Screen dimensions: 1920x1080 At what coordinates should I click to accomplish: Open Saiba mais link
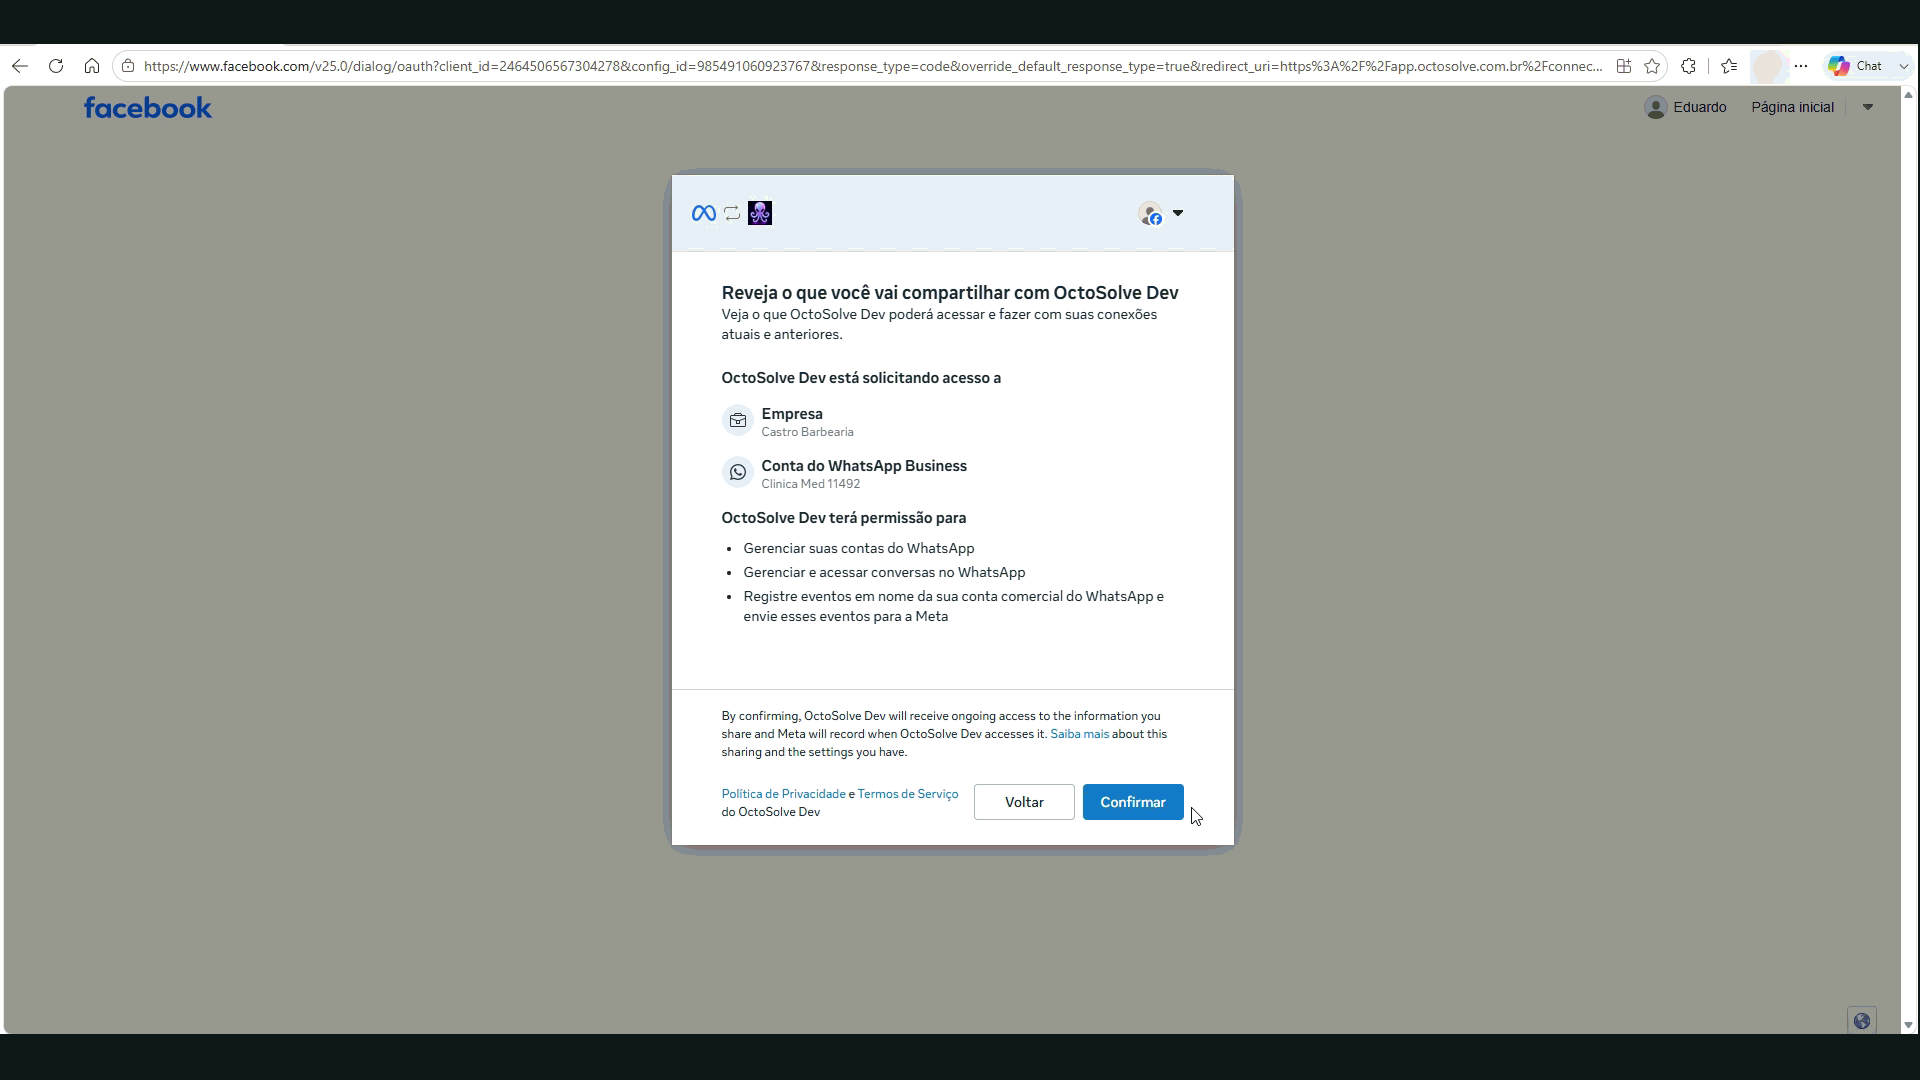(1079, 734)
